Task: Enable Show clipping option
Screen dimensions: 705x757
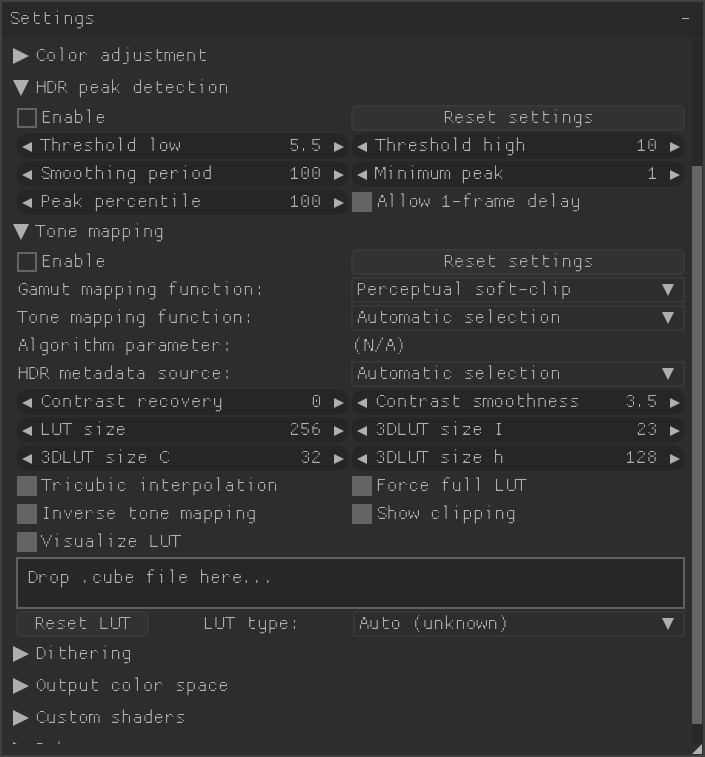Action: 362,514
